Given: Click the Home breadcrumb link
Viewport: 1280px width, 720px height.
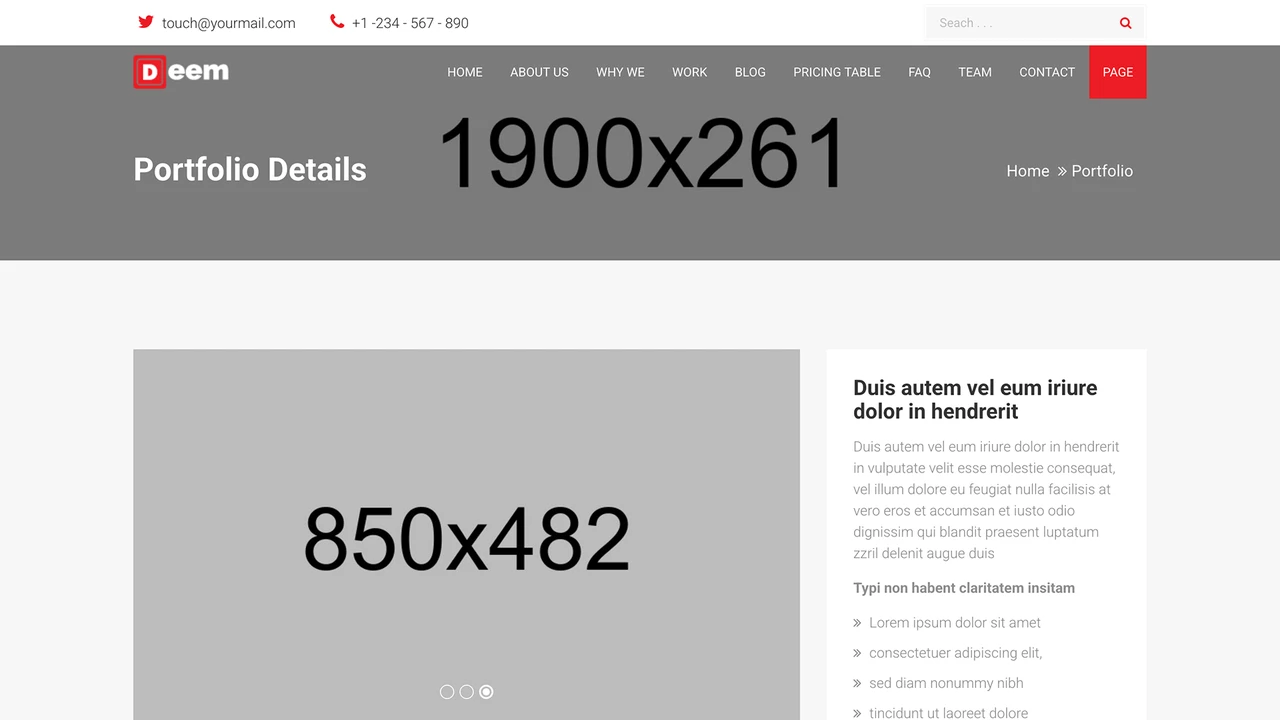Looking at the screenshot, I should (1028, 171).
